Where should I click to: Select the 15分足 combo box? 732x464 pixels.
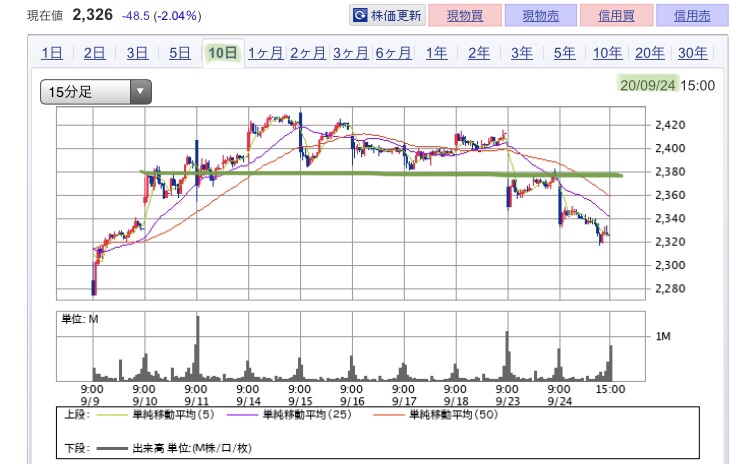(x=96, y=91)
